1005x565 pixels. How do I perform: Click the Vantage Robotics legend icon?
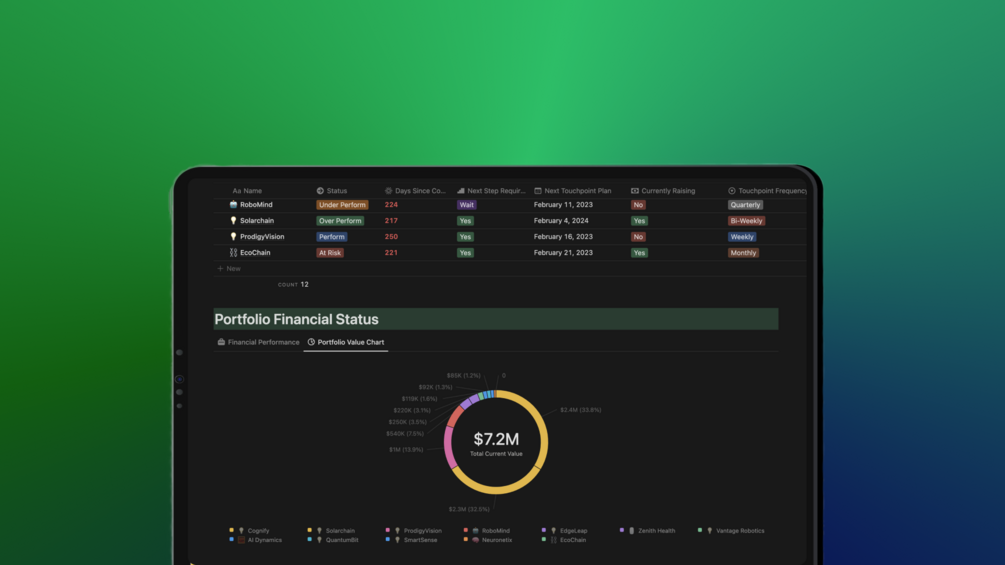point(710,530)
